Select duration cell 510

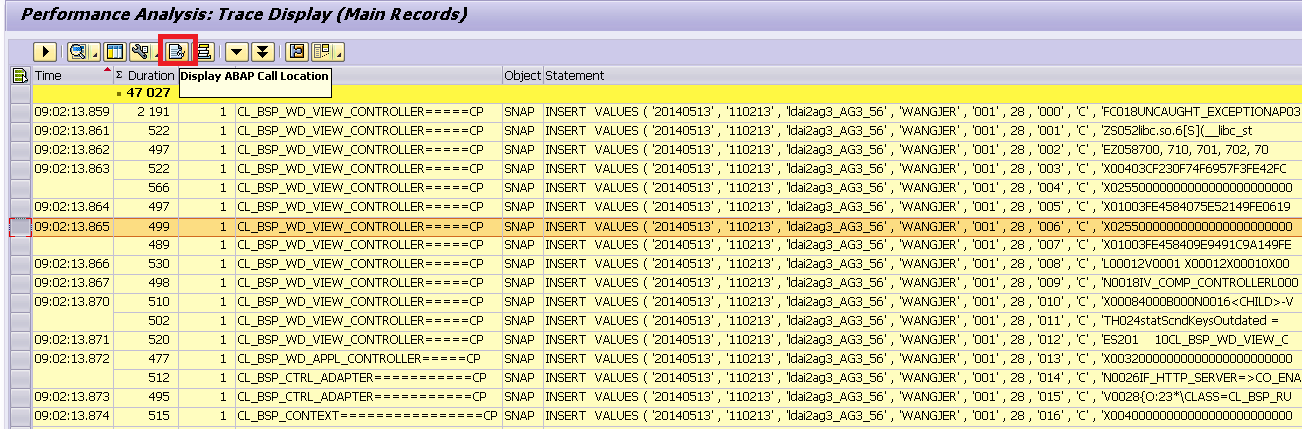[145, 301]
